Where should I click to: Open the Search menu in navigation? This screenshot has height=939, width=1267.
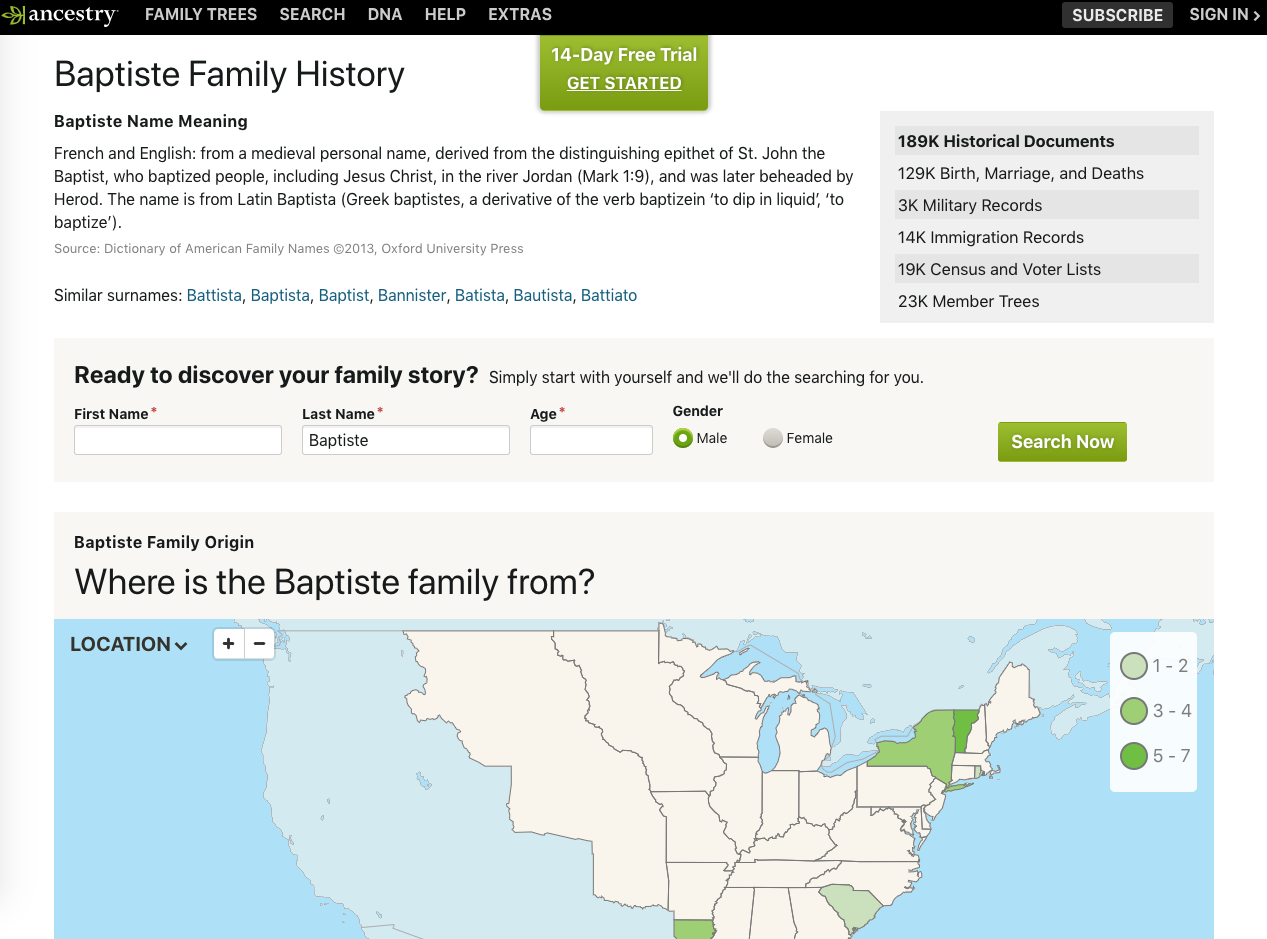312,15
